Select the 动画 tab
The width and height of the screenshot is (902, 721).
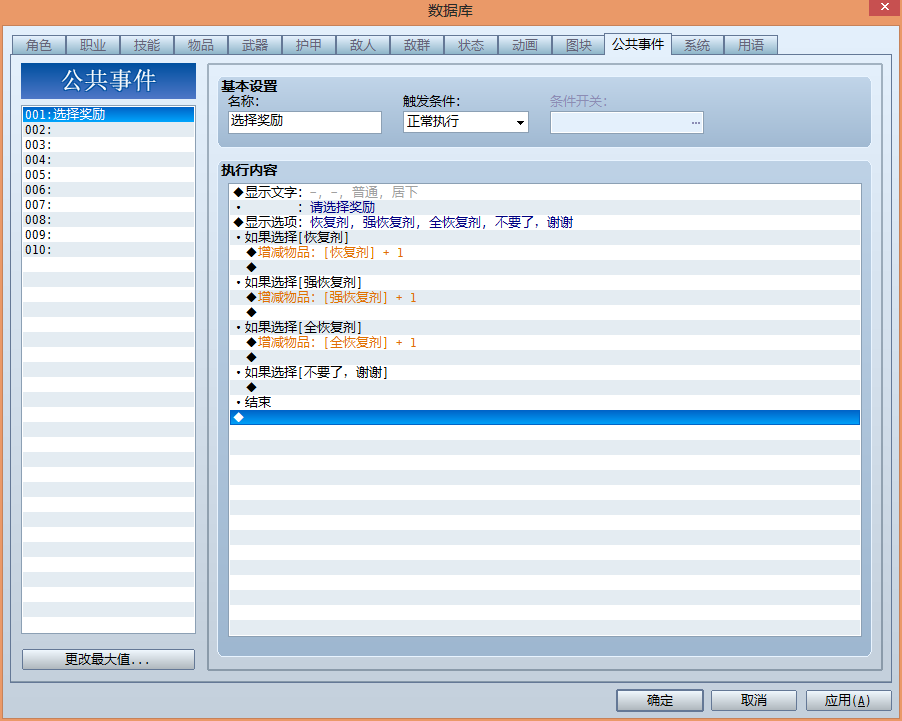point(525,45)
